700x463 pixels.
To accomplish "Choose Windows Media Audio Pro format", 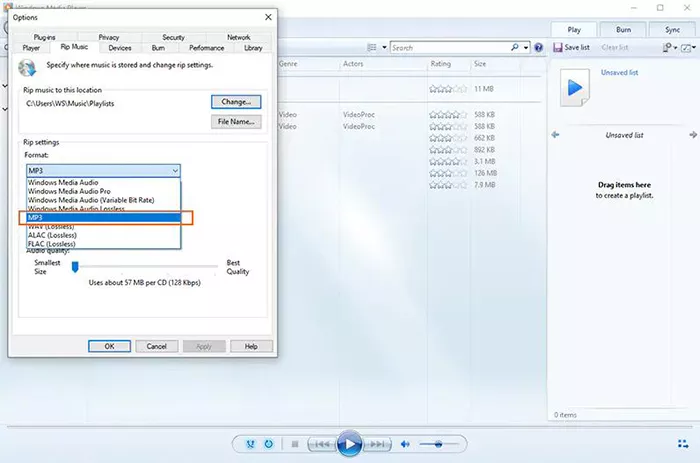I will (x=104, y=191).
